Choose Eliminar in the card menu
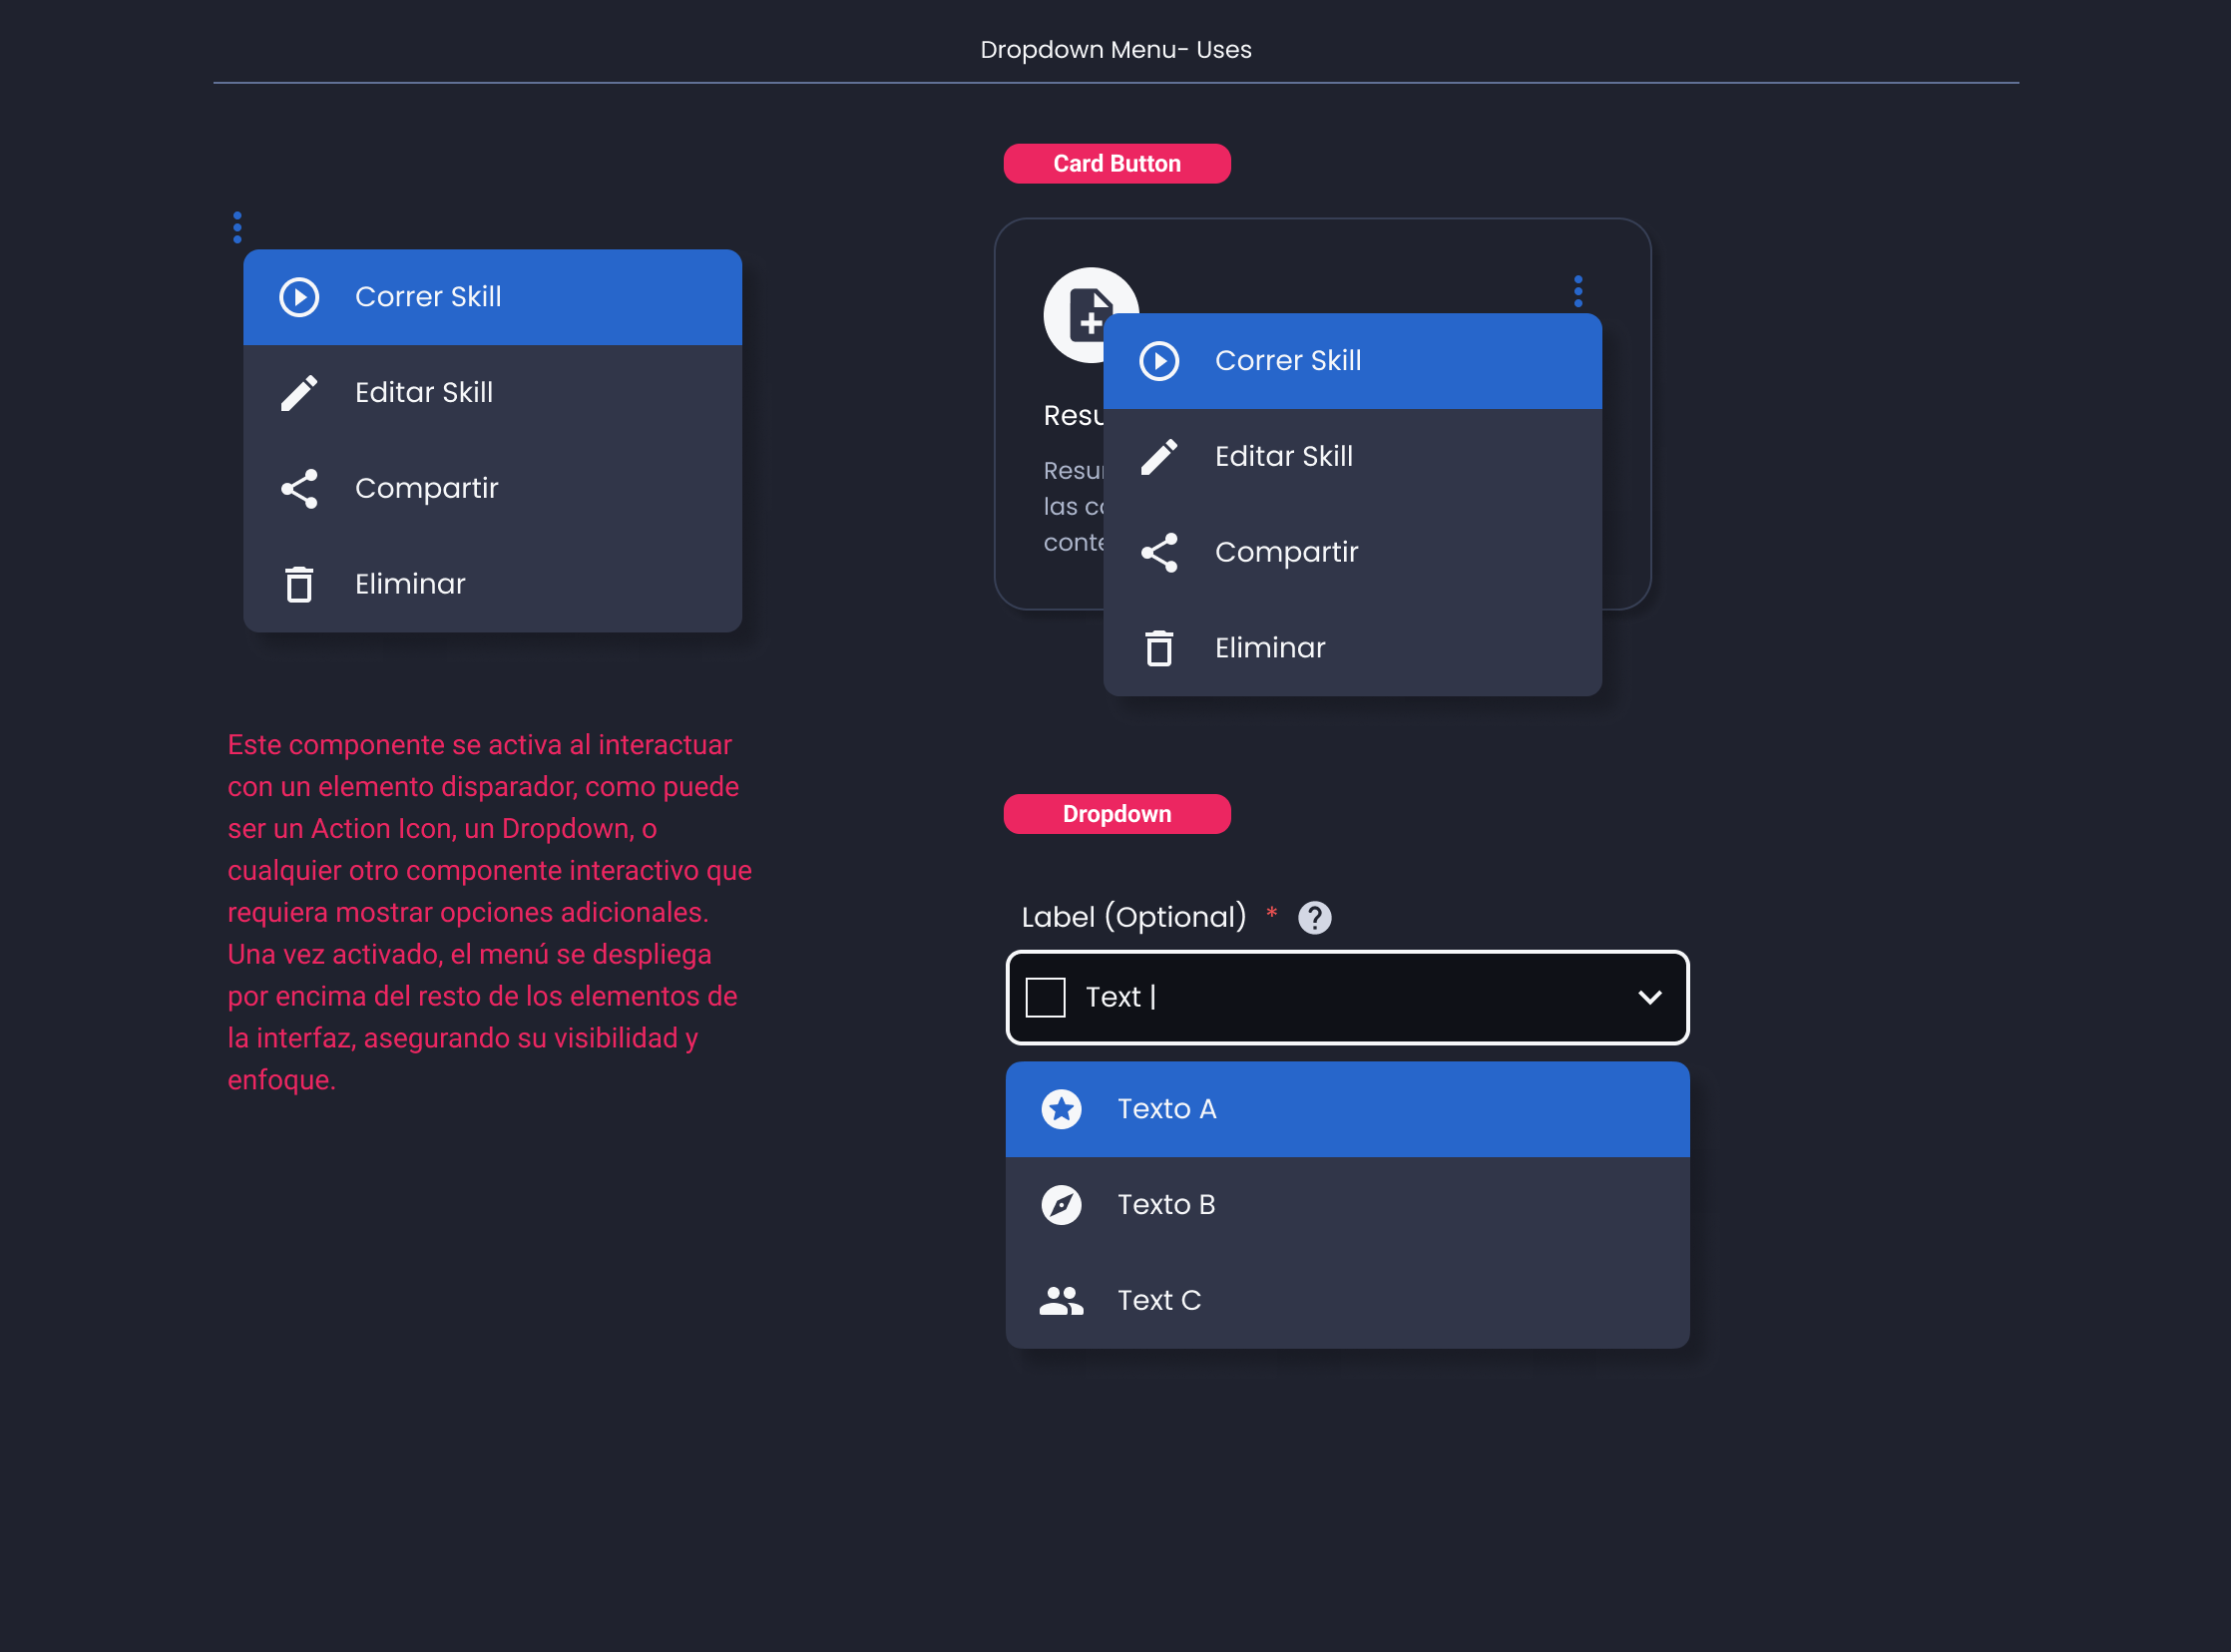This screenshot has height=1652, width=2231. coord(1352,648)
